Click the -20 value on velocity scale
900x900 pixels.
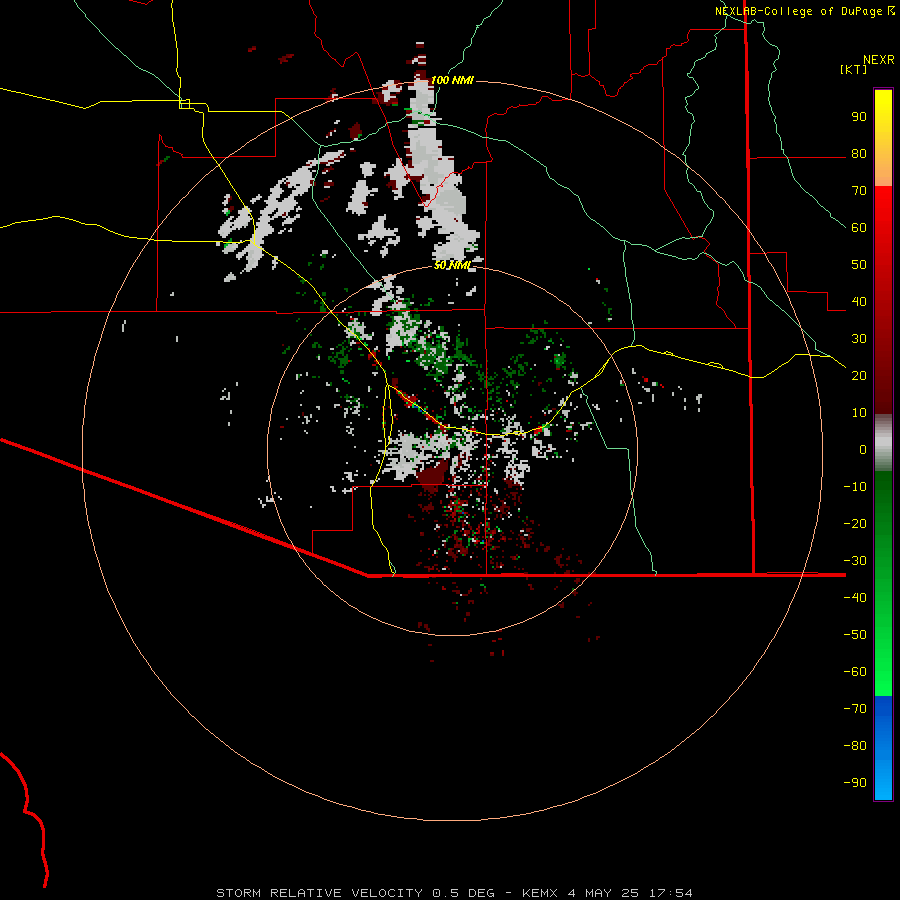point(855,523)
